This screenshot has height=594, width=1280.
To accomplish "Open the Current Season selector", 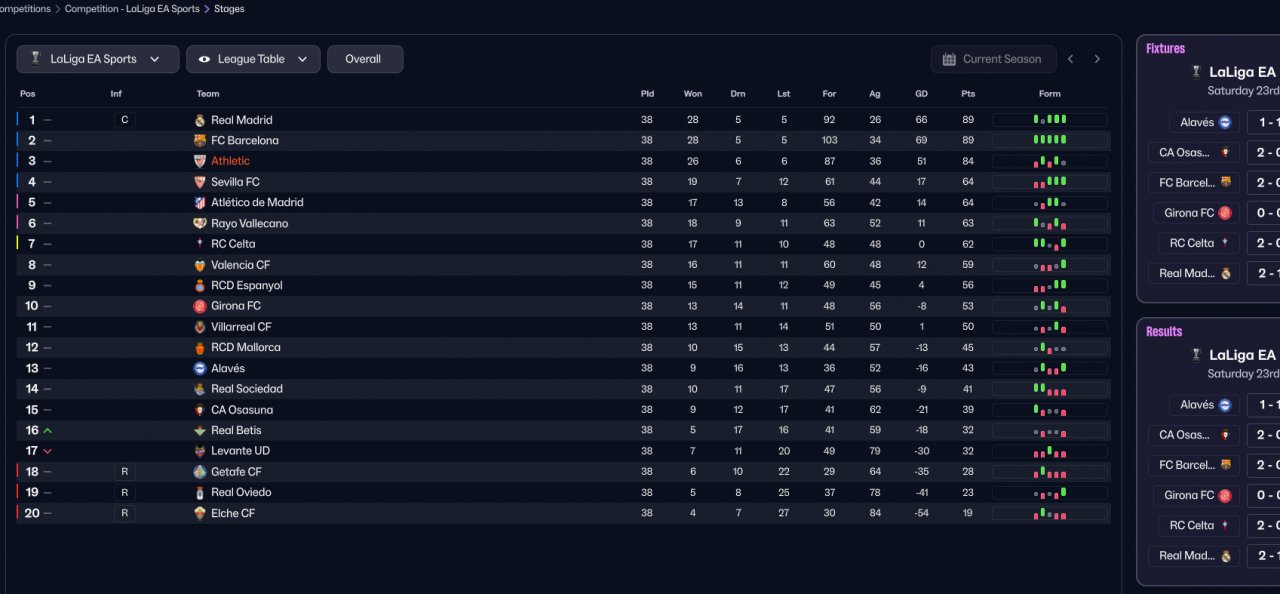I will [x=993, y=59].
